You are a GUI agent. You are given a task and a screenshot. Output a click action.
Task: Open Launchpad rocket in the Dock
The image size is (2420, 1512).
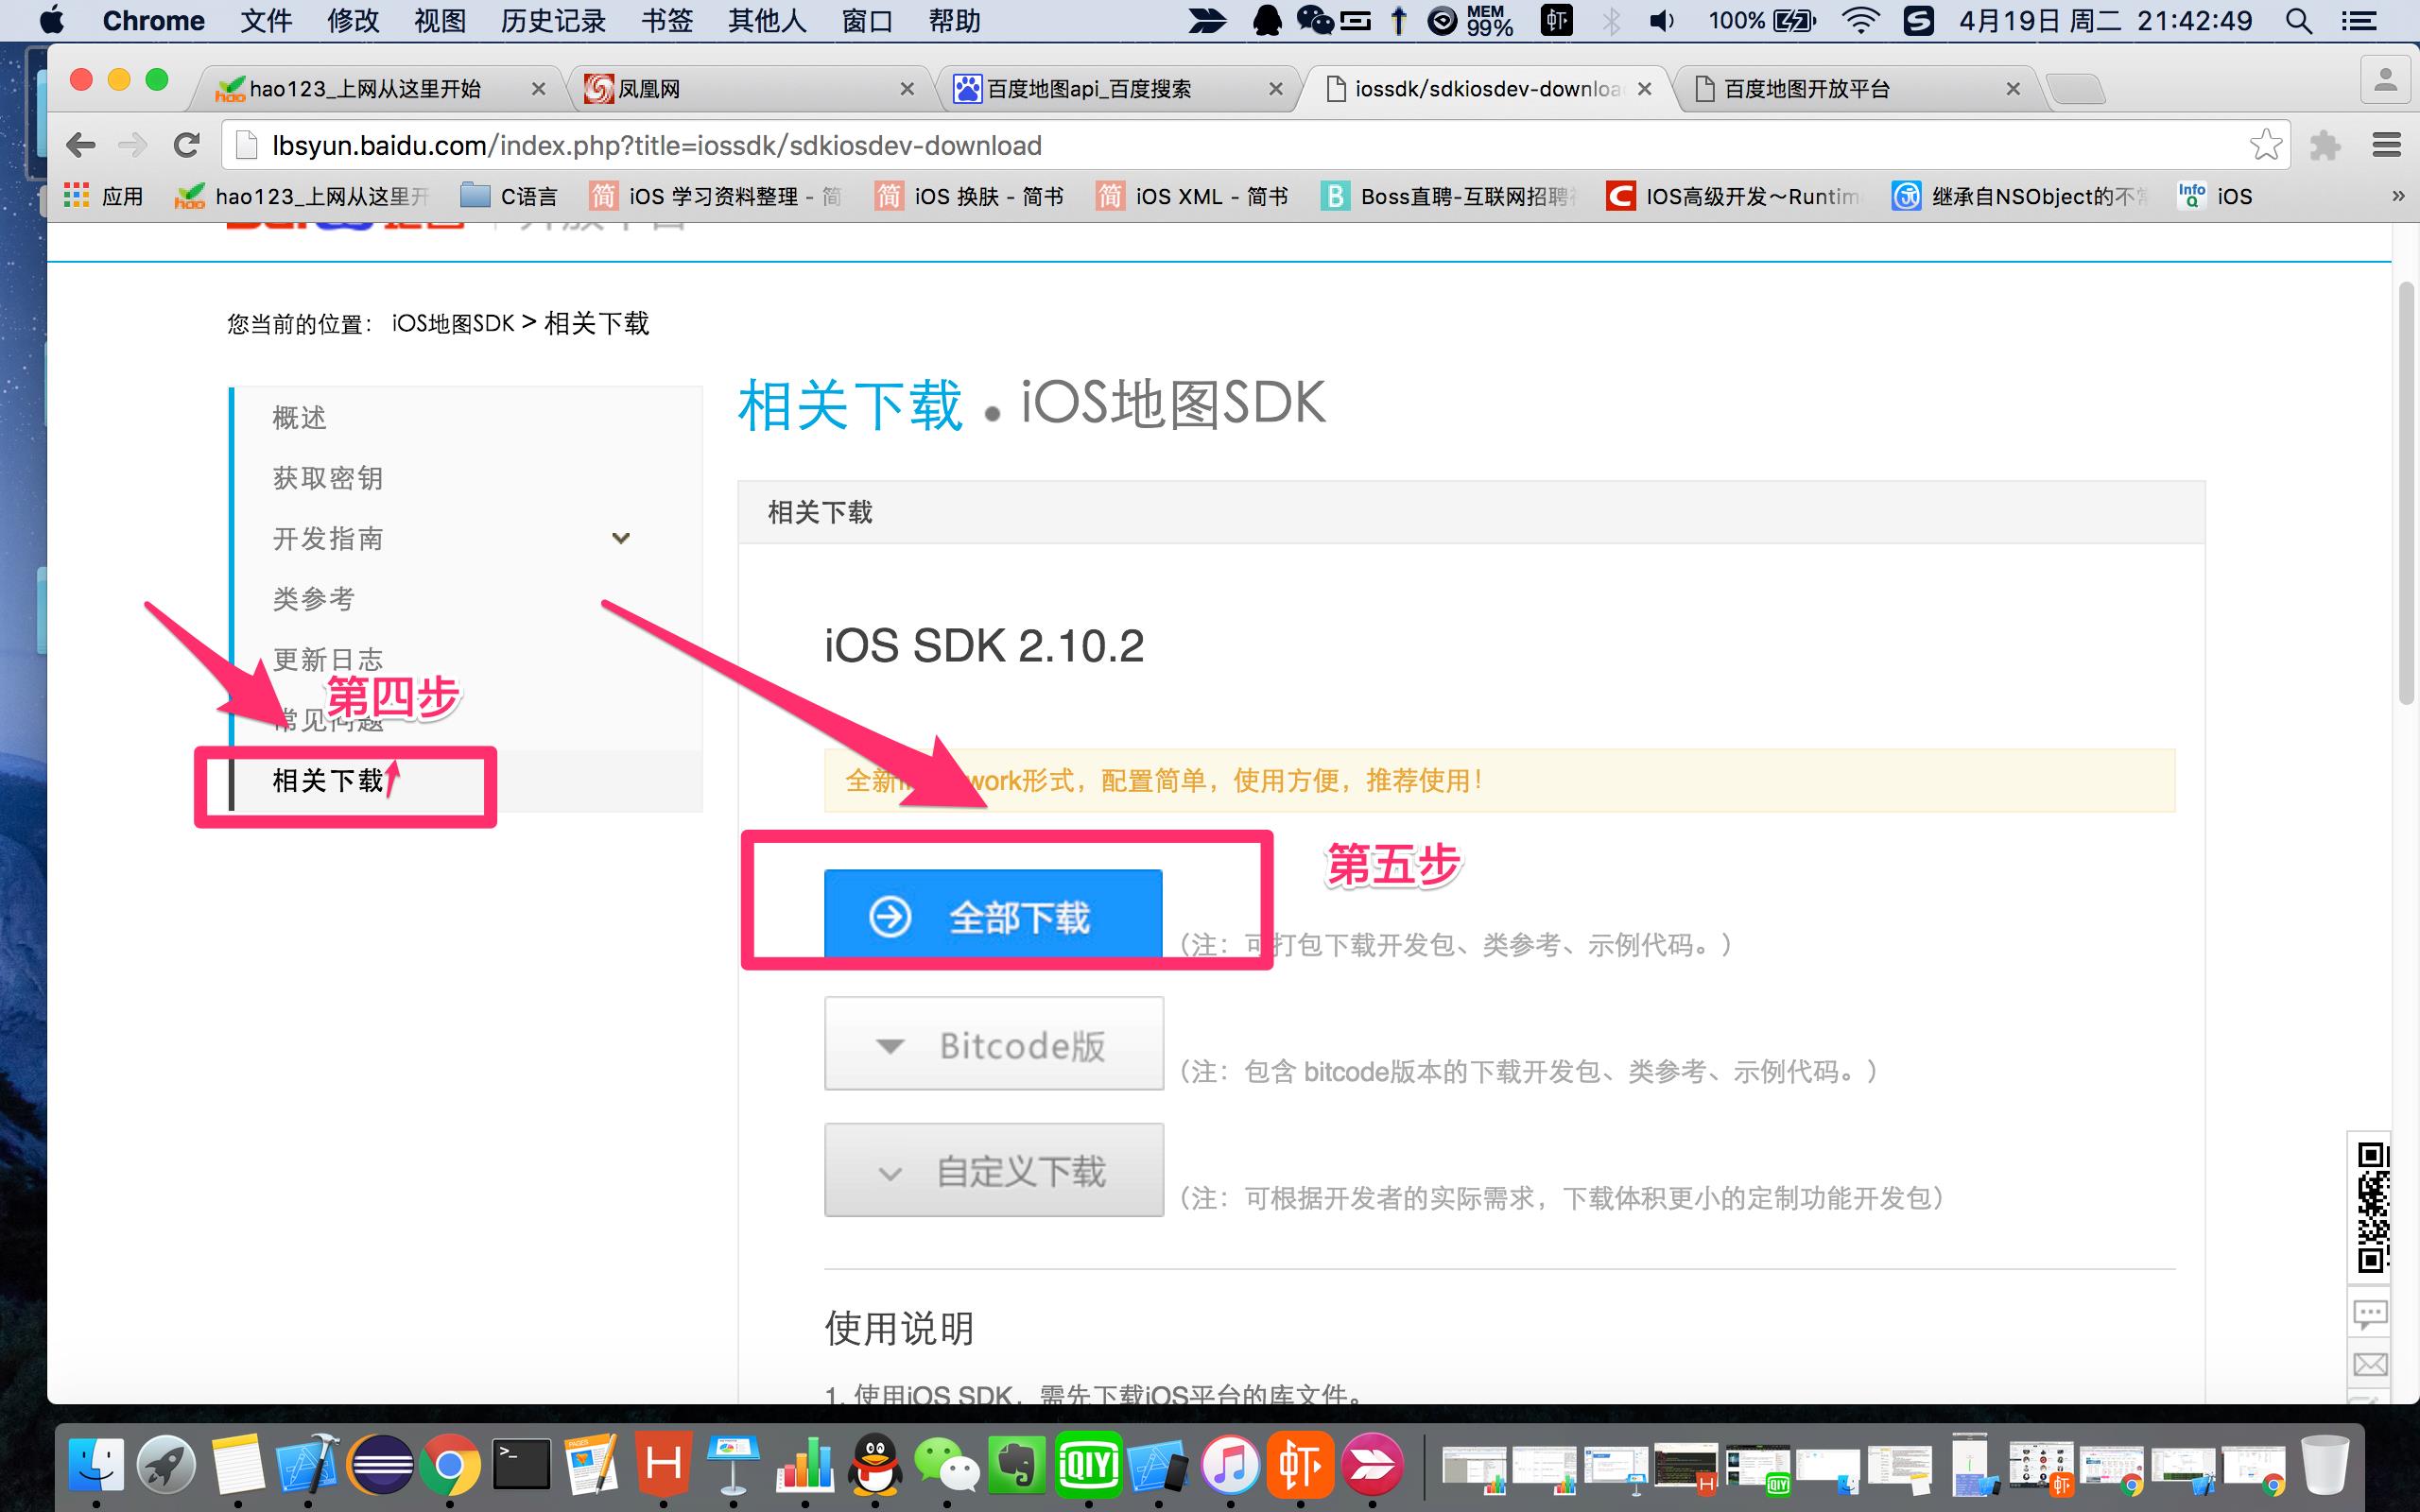[166, 1466]
